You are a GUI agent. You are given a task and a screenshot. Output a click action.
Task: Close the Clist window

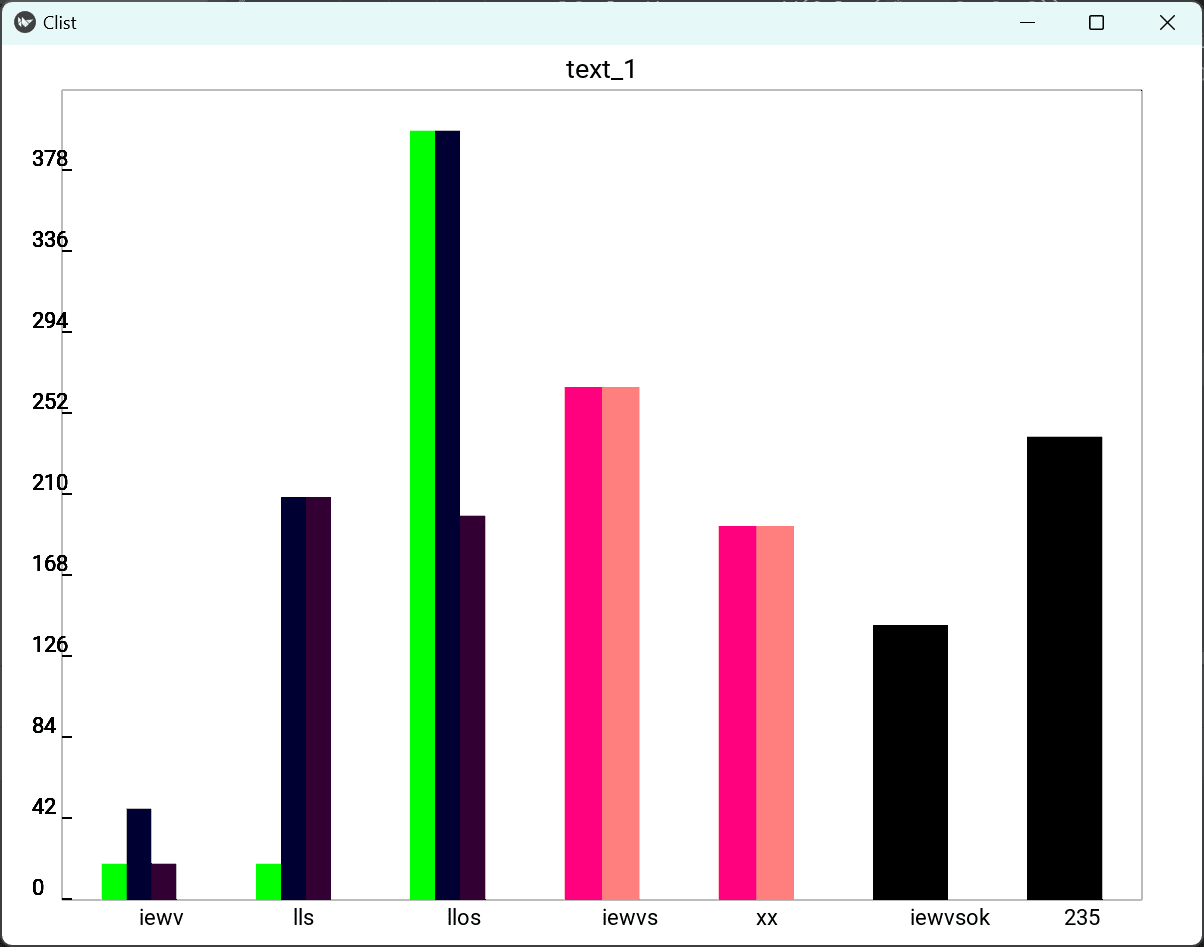point(1167,22)
